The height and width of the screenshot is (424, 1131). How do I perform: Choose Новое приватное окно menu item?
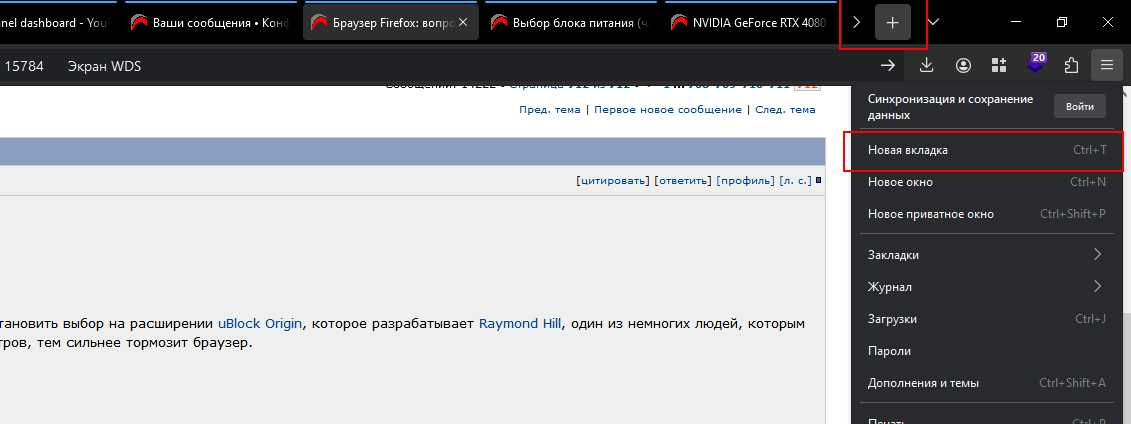(987, 213)
